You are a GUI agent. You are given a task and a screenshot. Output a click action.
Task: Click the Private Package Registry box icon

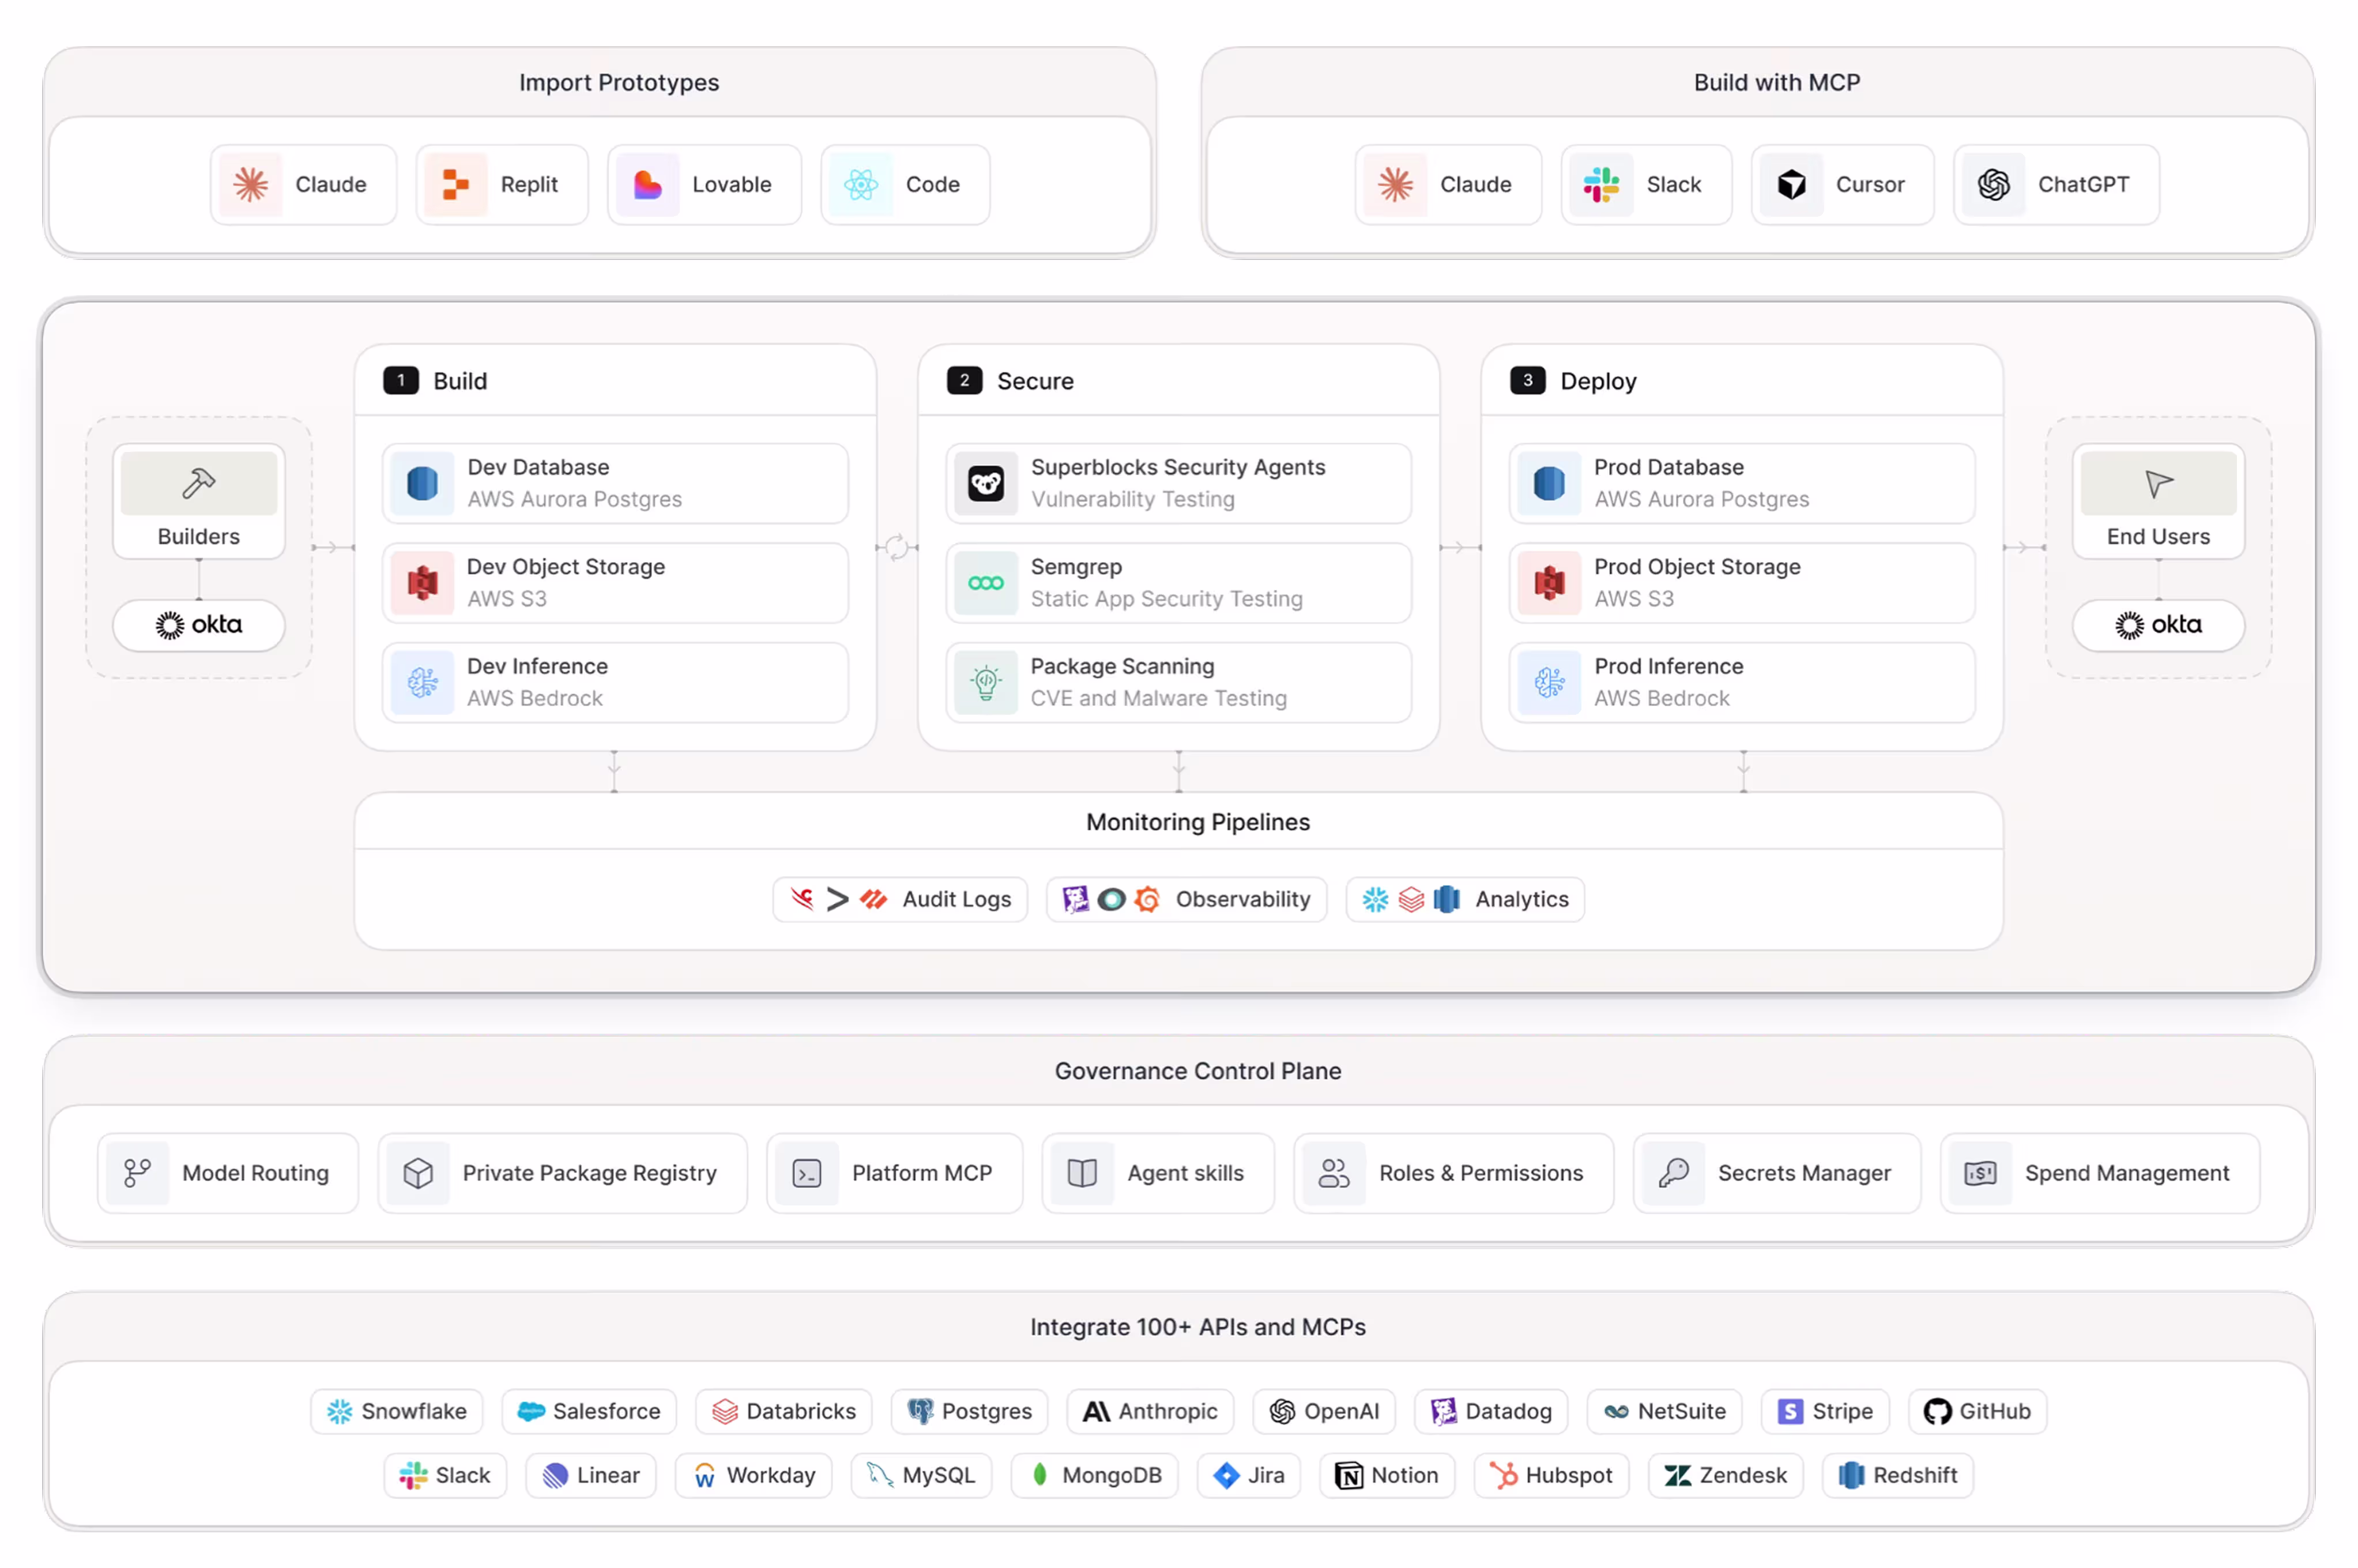click(x=418, y=1173)
